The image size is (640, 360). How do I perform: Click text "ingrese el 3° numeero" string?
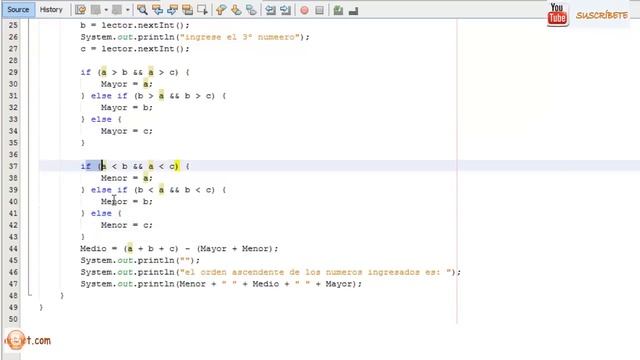click(x=240, y=37)
